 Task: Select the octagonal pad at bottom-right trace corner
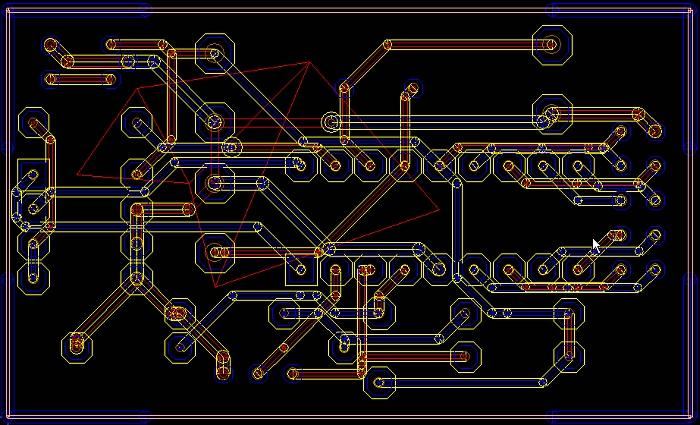pos(569,352)
